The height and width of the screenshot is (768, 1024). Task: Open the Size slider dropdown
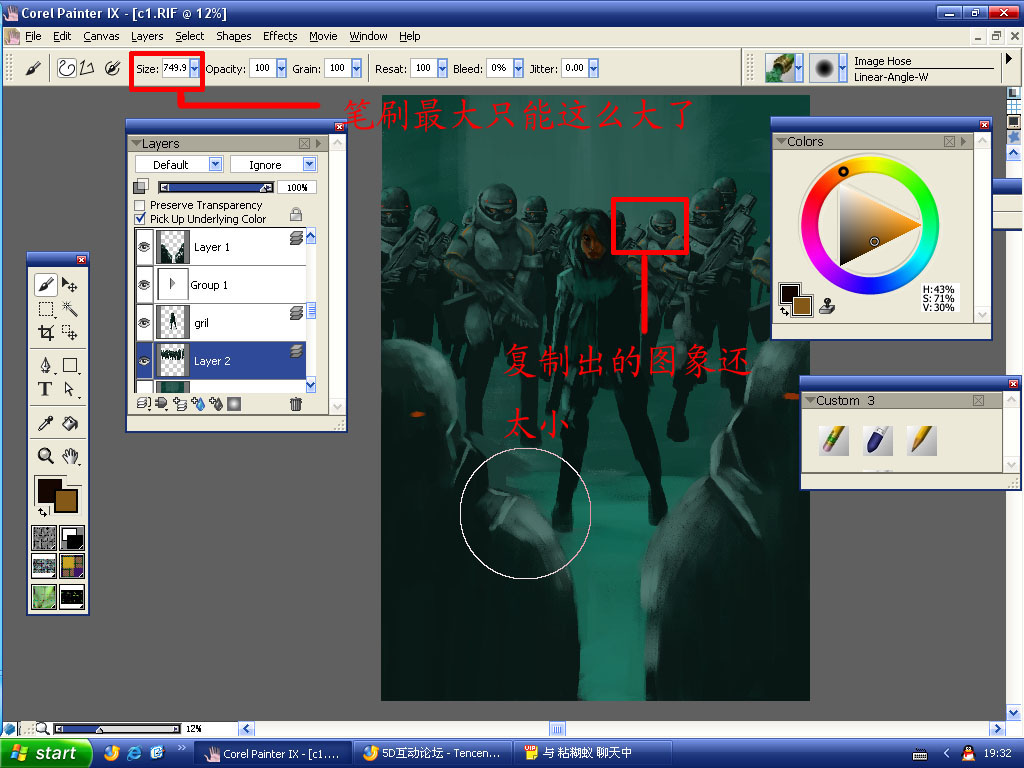pyautogui.click(x=195, y=68)
